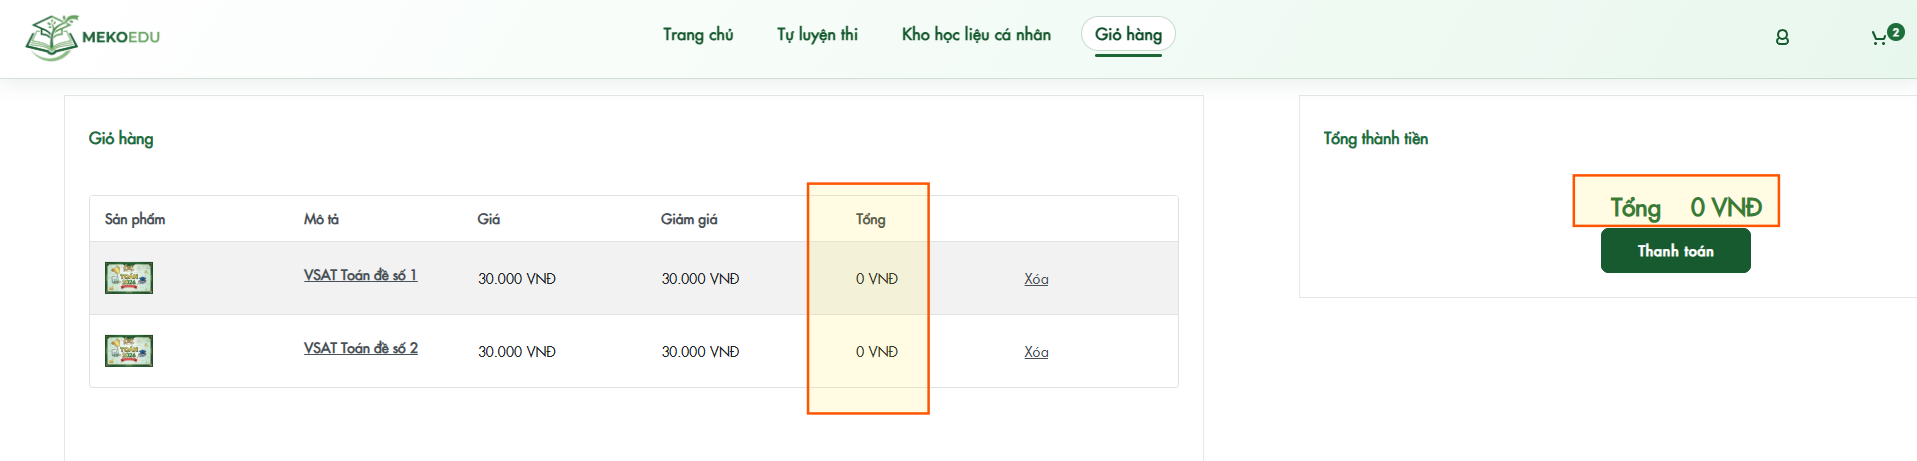Select the Giỏ hàng navigation tab
Screen dimensions: 1917x461
pos(1128,35)
